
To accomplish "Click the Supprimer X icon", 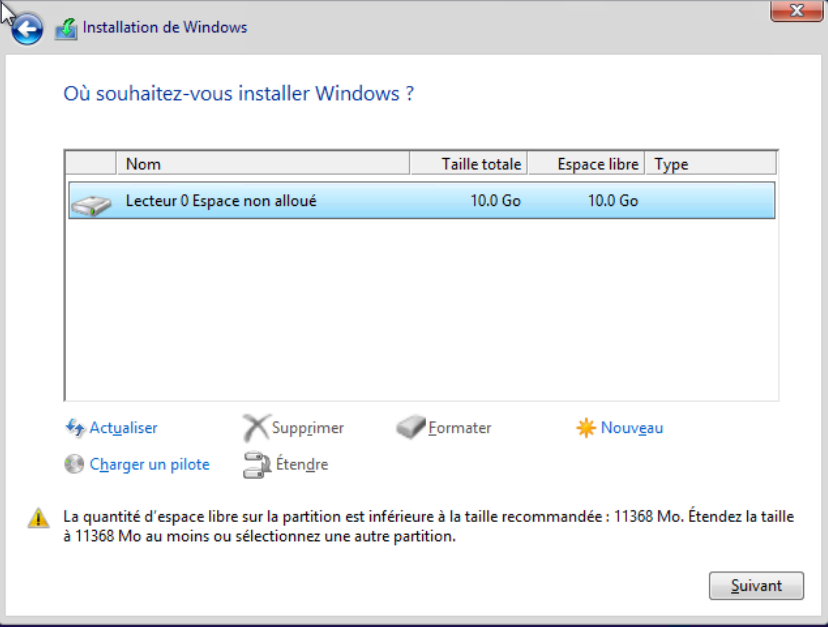I will tap(256, 428).
